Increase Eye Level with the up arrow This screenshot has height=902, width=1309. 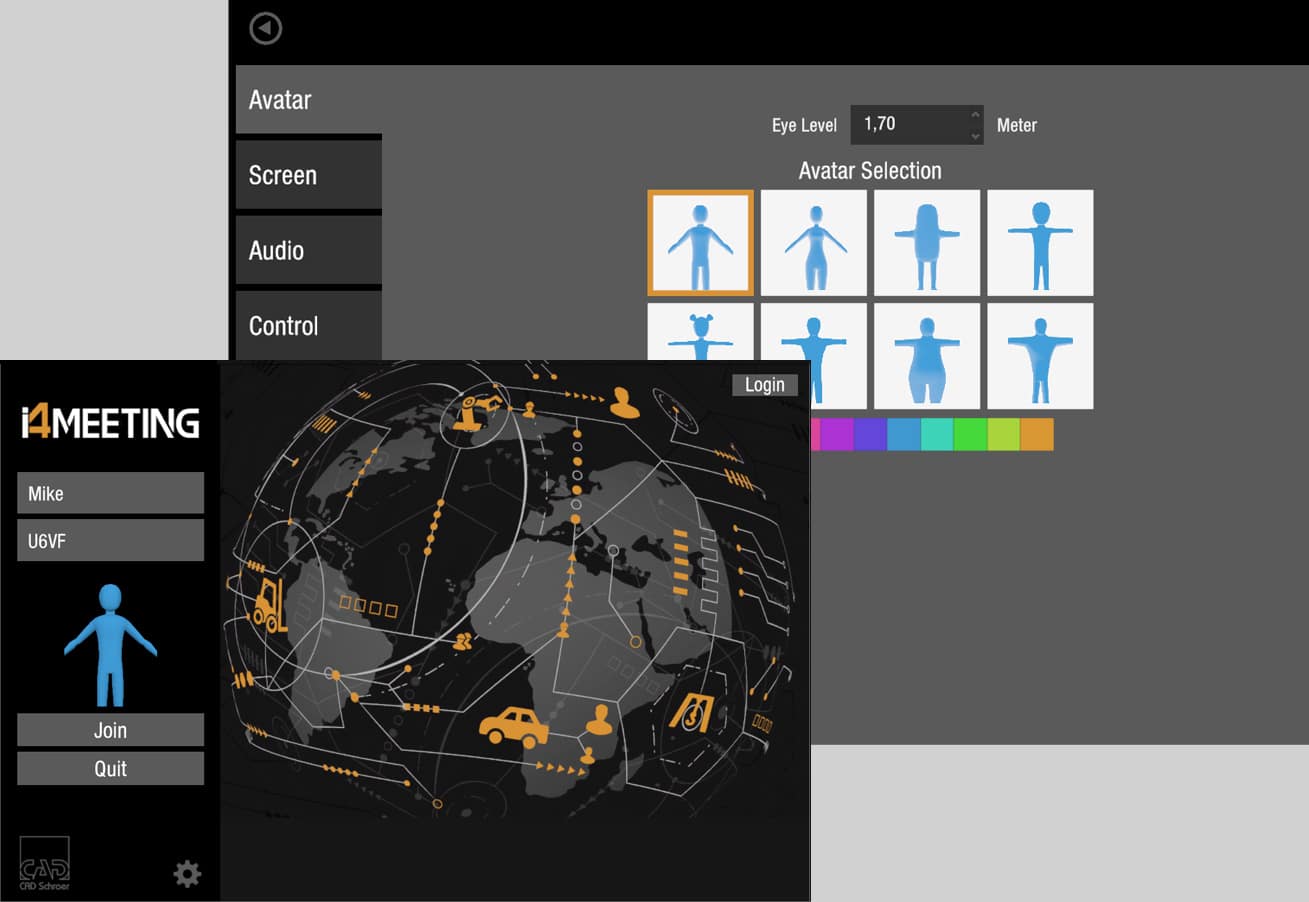coord(975,114)
